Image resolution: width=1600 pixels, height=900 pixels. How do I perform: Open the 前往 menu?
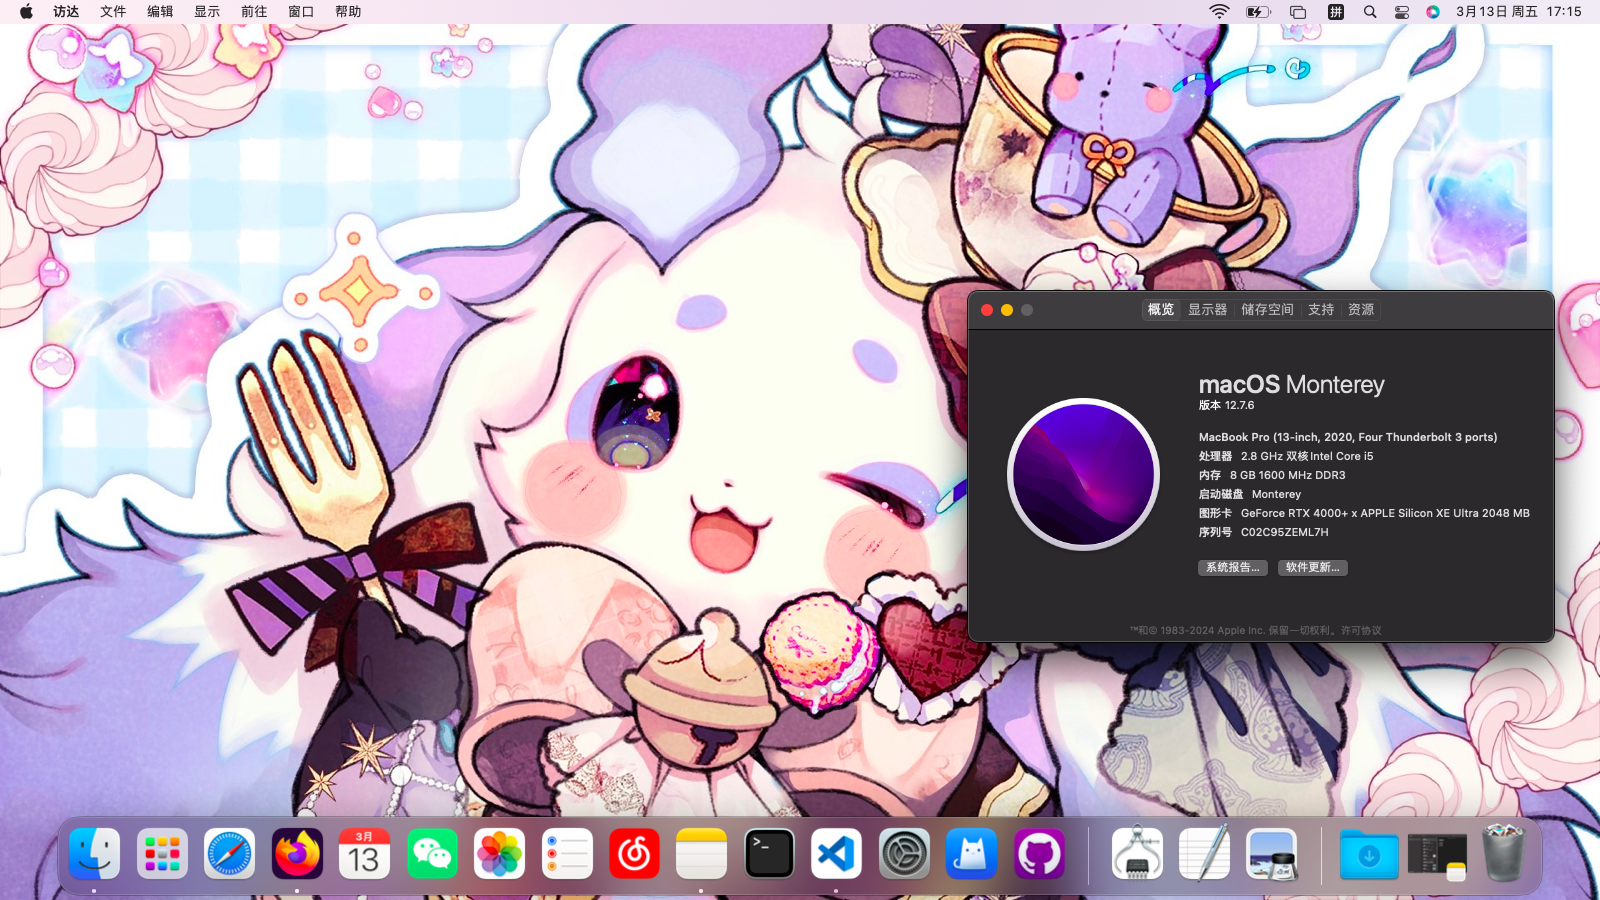pos(254,12)
